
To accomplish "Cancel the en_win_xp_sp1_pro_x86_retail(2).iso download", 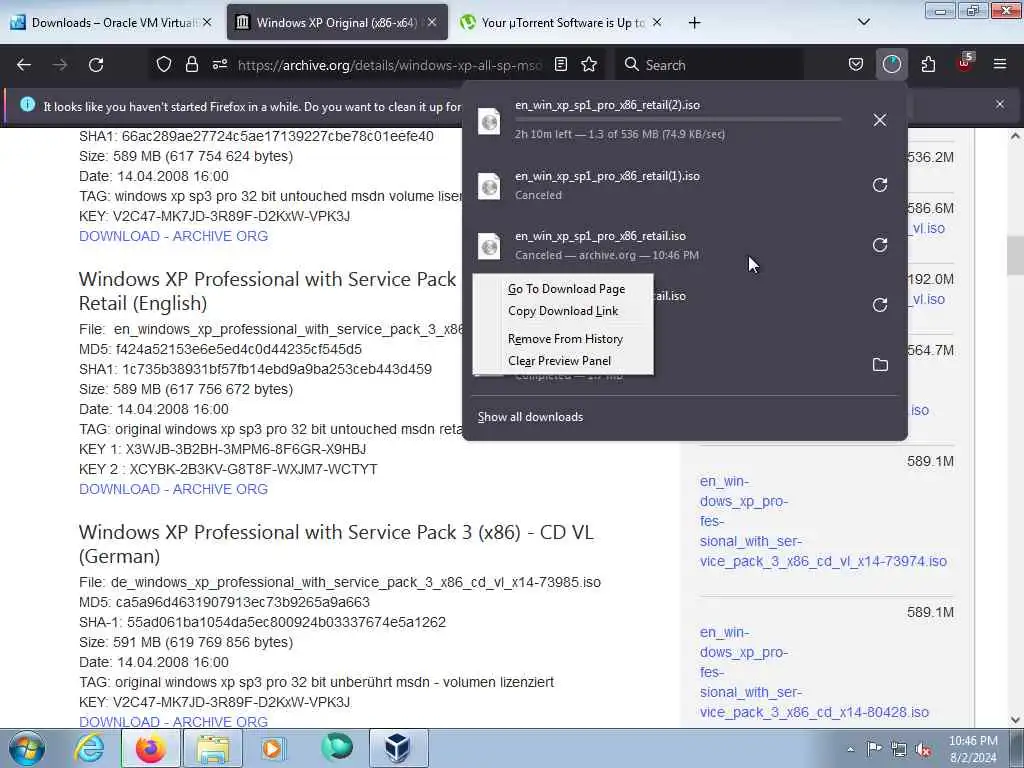I will 880,120.
